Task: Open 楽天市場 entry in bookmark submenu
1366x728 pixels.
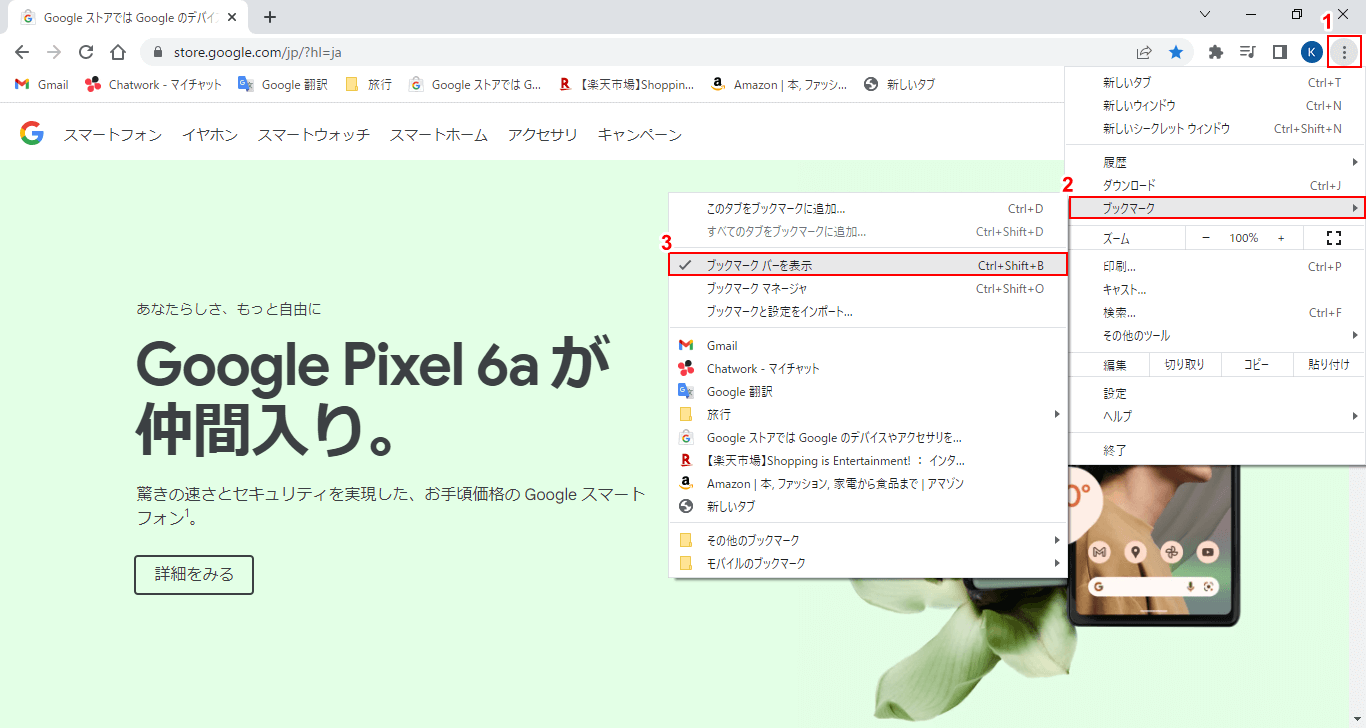Action: tap(868, 460)
